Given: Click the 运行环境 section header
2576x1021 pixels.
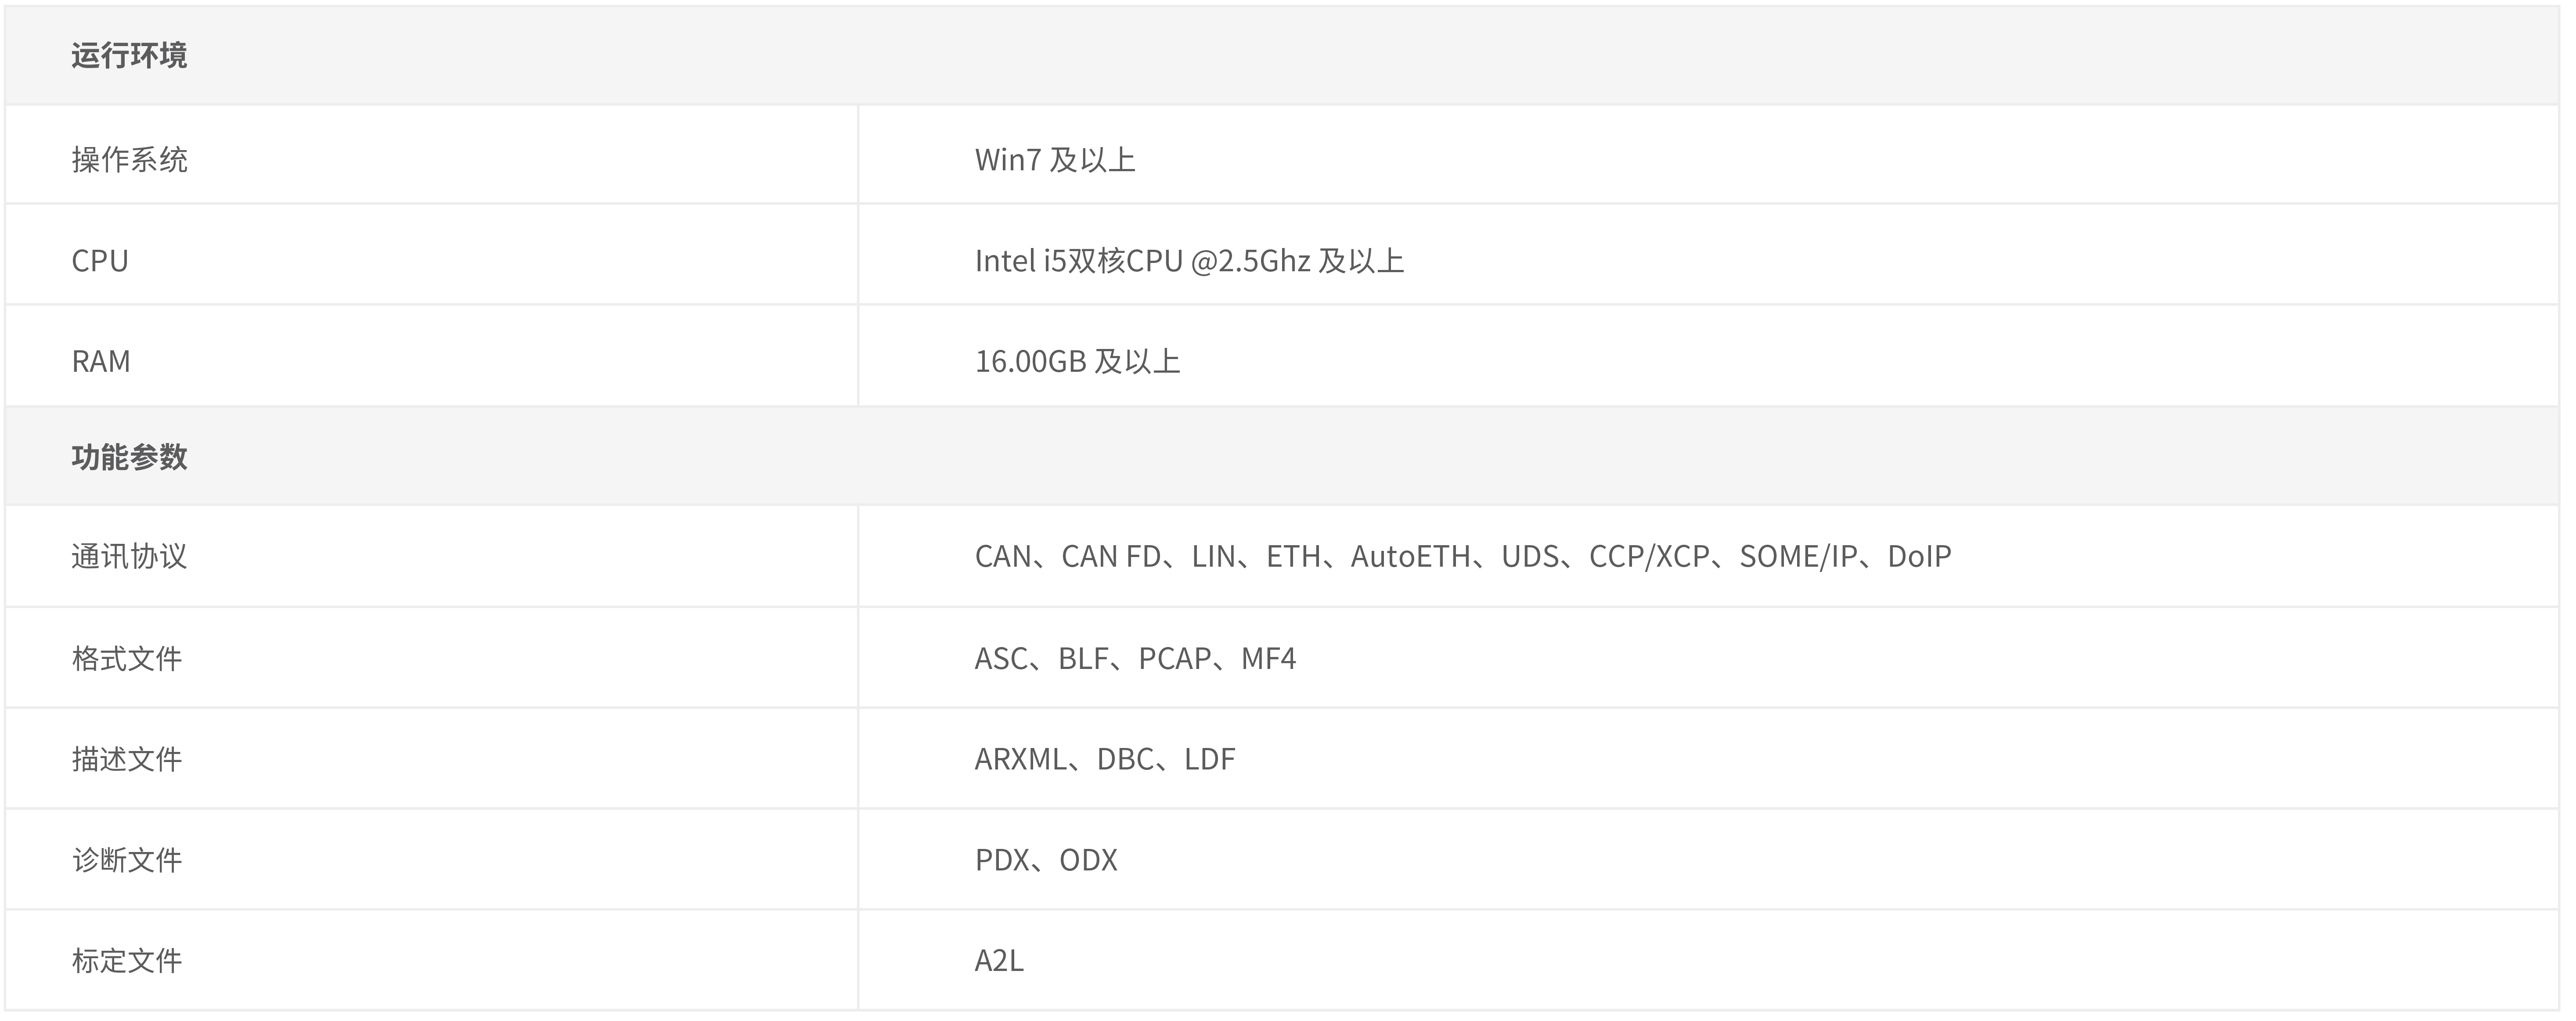Looking at the screenshot, I should (x=129, y=55).
